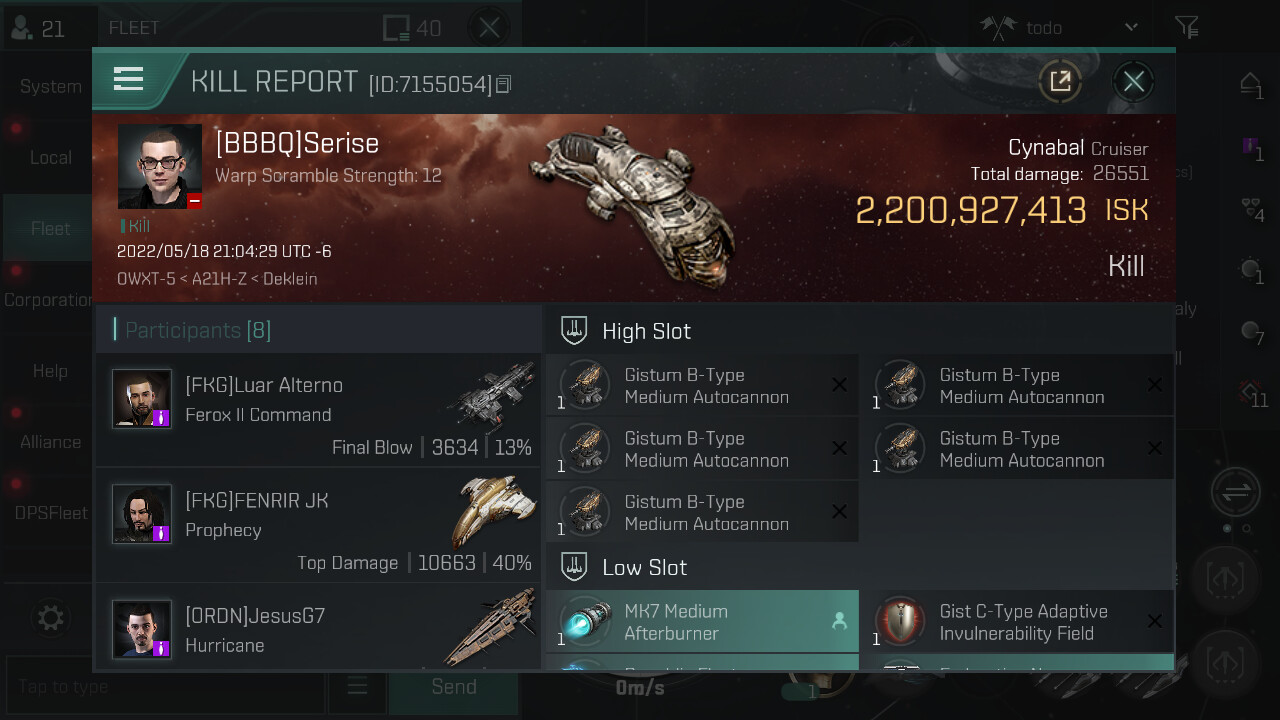Click the Gist C-Type Adaptive Invulnerability Field icon
This screenshot has height=720, width=1280.
point(900,621)
